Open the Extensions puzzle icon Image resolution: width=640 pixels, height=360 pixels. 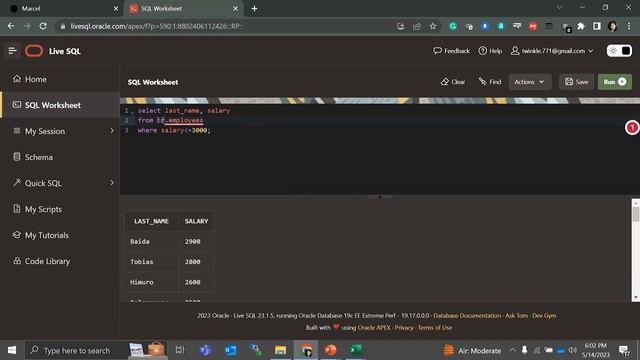pyautogui.click(x=581, y=26)
